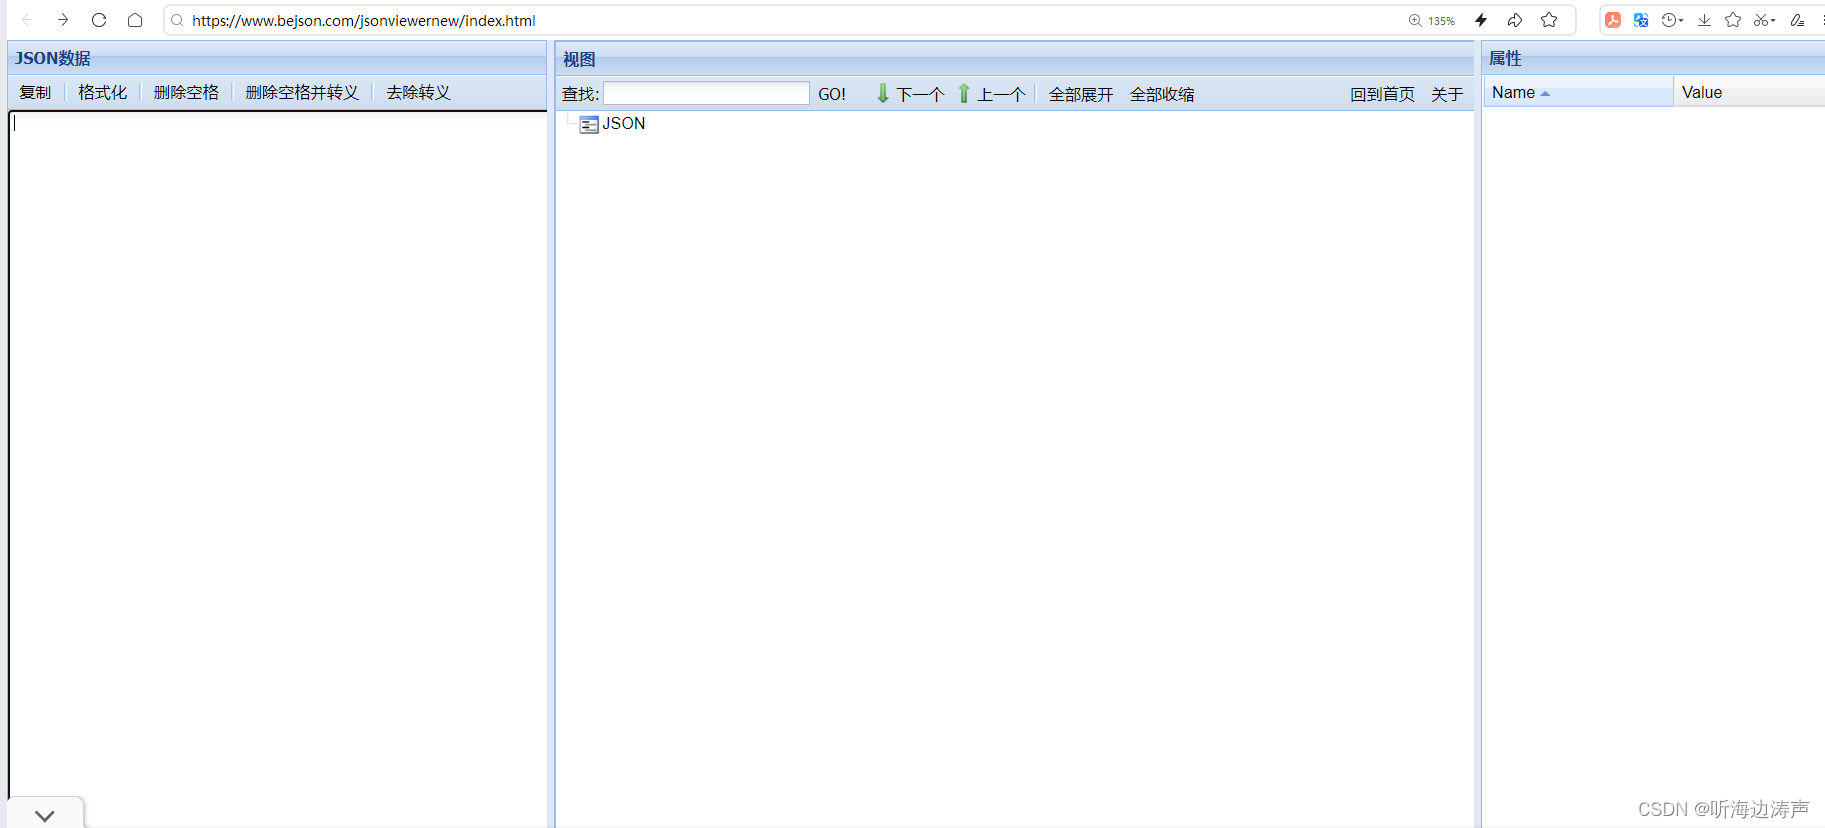This screenshot has width=1825, height=828.
Task: Go to browser home page icon
Action: [x=135, y=20]
